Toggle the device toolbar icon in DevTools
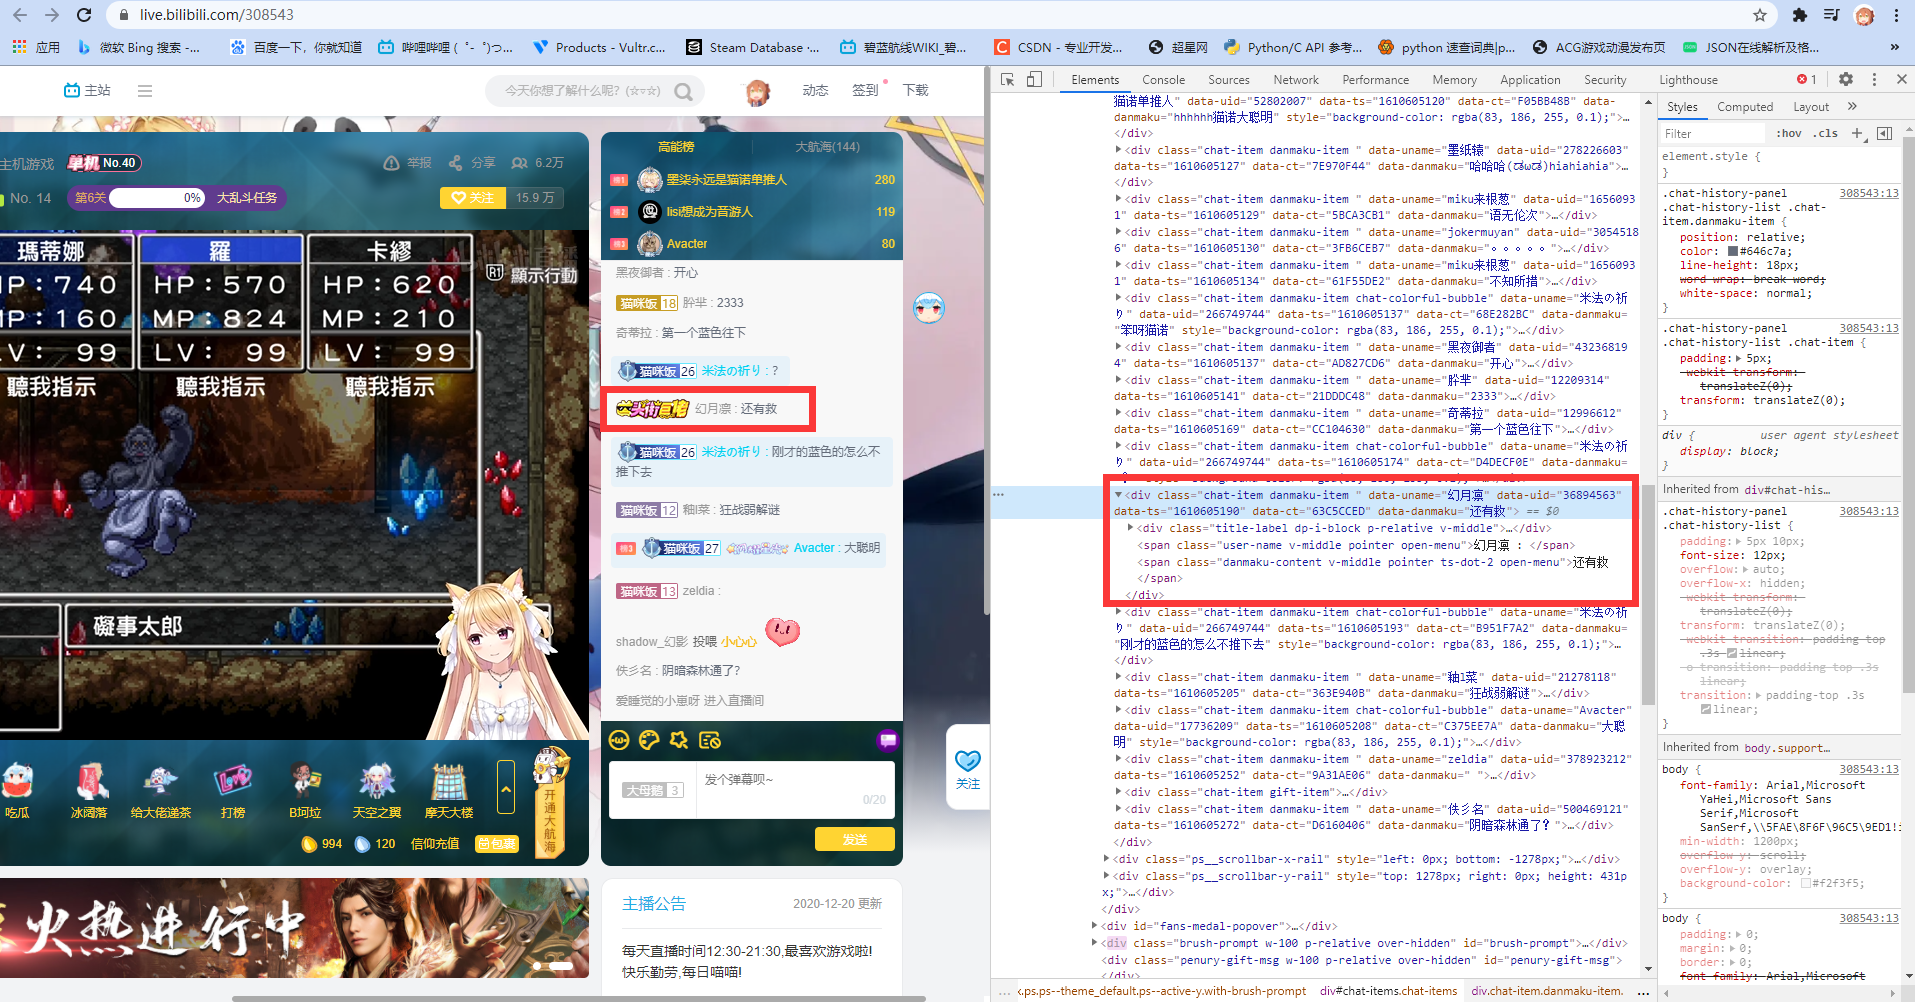The image size is (1915, 1002). pos(1034,79)
